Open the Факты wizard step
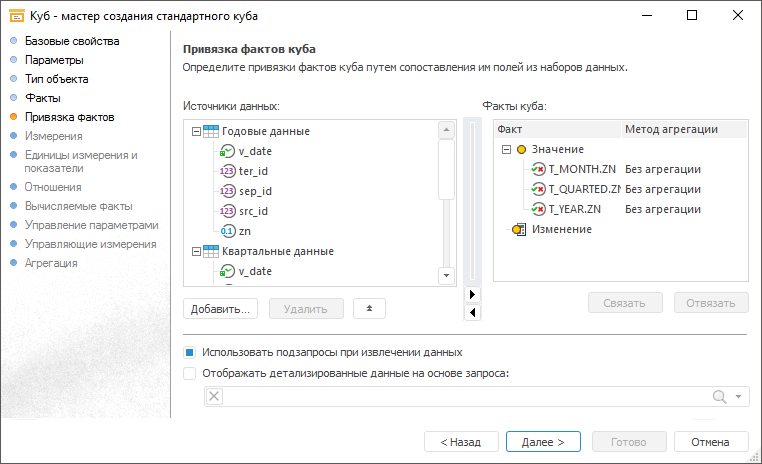Viewport: 762px width, 464px height. click(x=43, y=98)
